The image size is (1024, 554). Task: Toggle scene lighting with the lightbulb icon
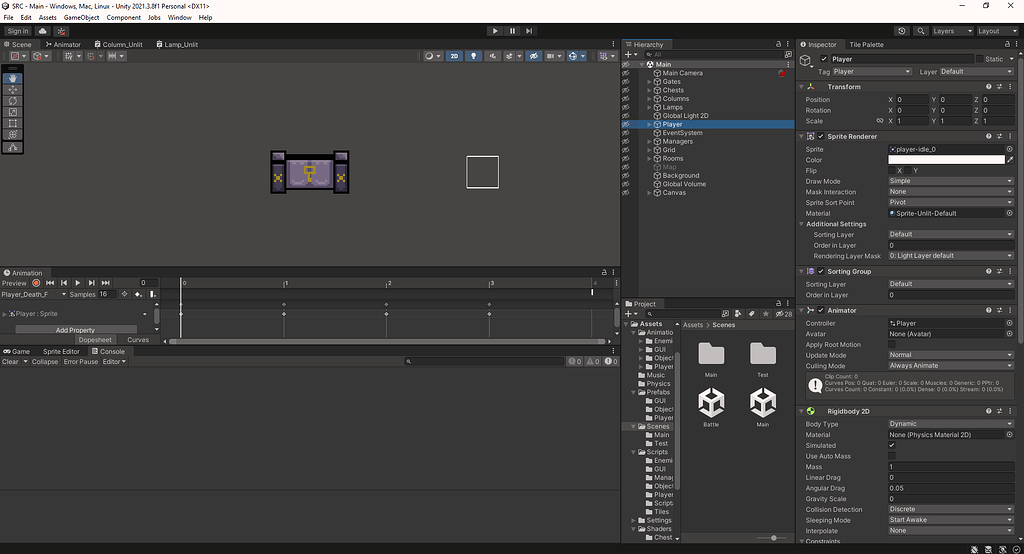point(473,56)
